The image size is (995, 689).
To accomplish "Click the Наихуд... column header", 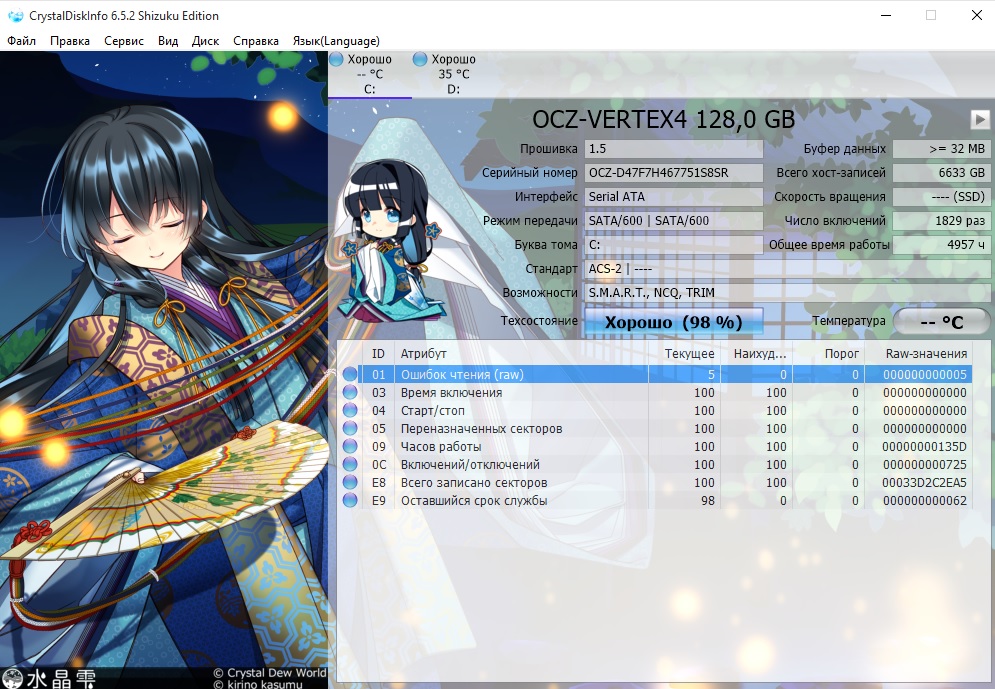I will coord(756,353).
